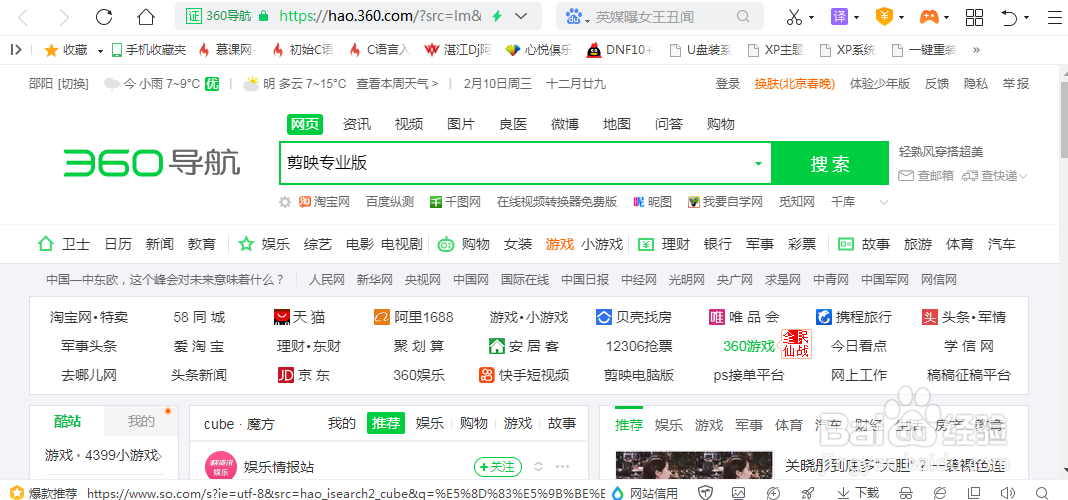Viewport: 1068px width, 500px height.
Task: Select the 图片 search tab
Action: click(x=461, y=124)
